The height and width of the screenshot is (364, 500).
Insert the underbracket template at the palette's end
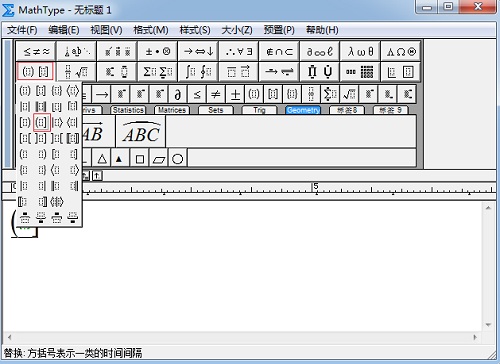[x=73, y=217]
